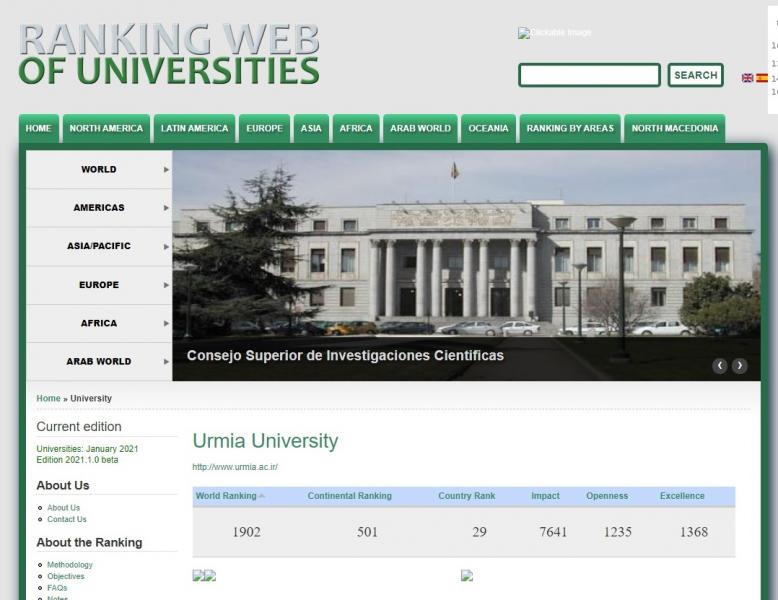Click the University breadcrumb text
Image resolution: width=778 pixels, height=600 pixels.
click(91, 399)
